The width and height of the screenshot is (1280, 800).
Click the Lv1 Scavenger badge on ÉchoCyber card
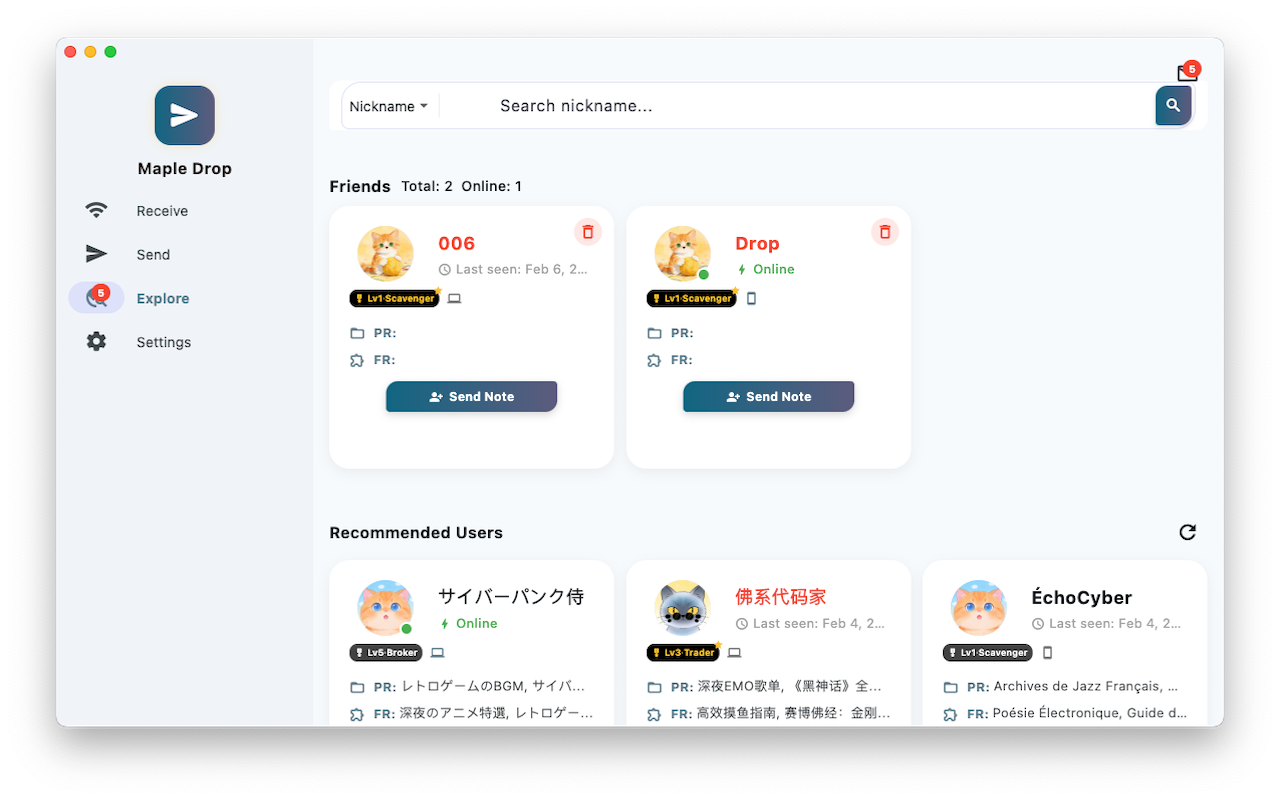coord(988,652)
